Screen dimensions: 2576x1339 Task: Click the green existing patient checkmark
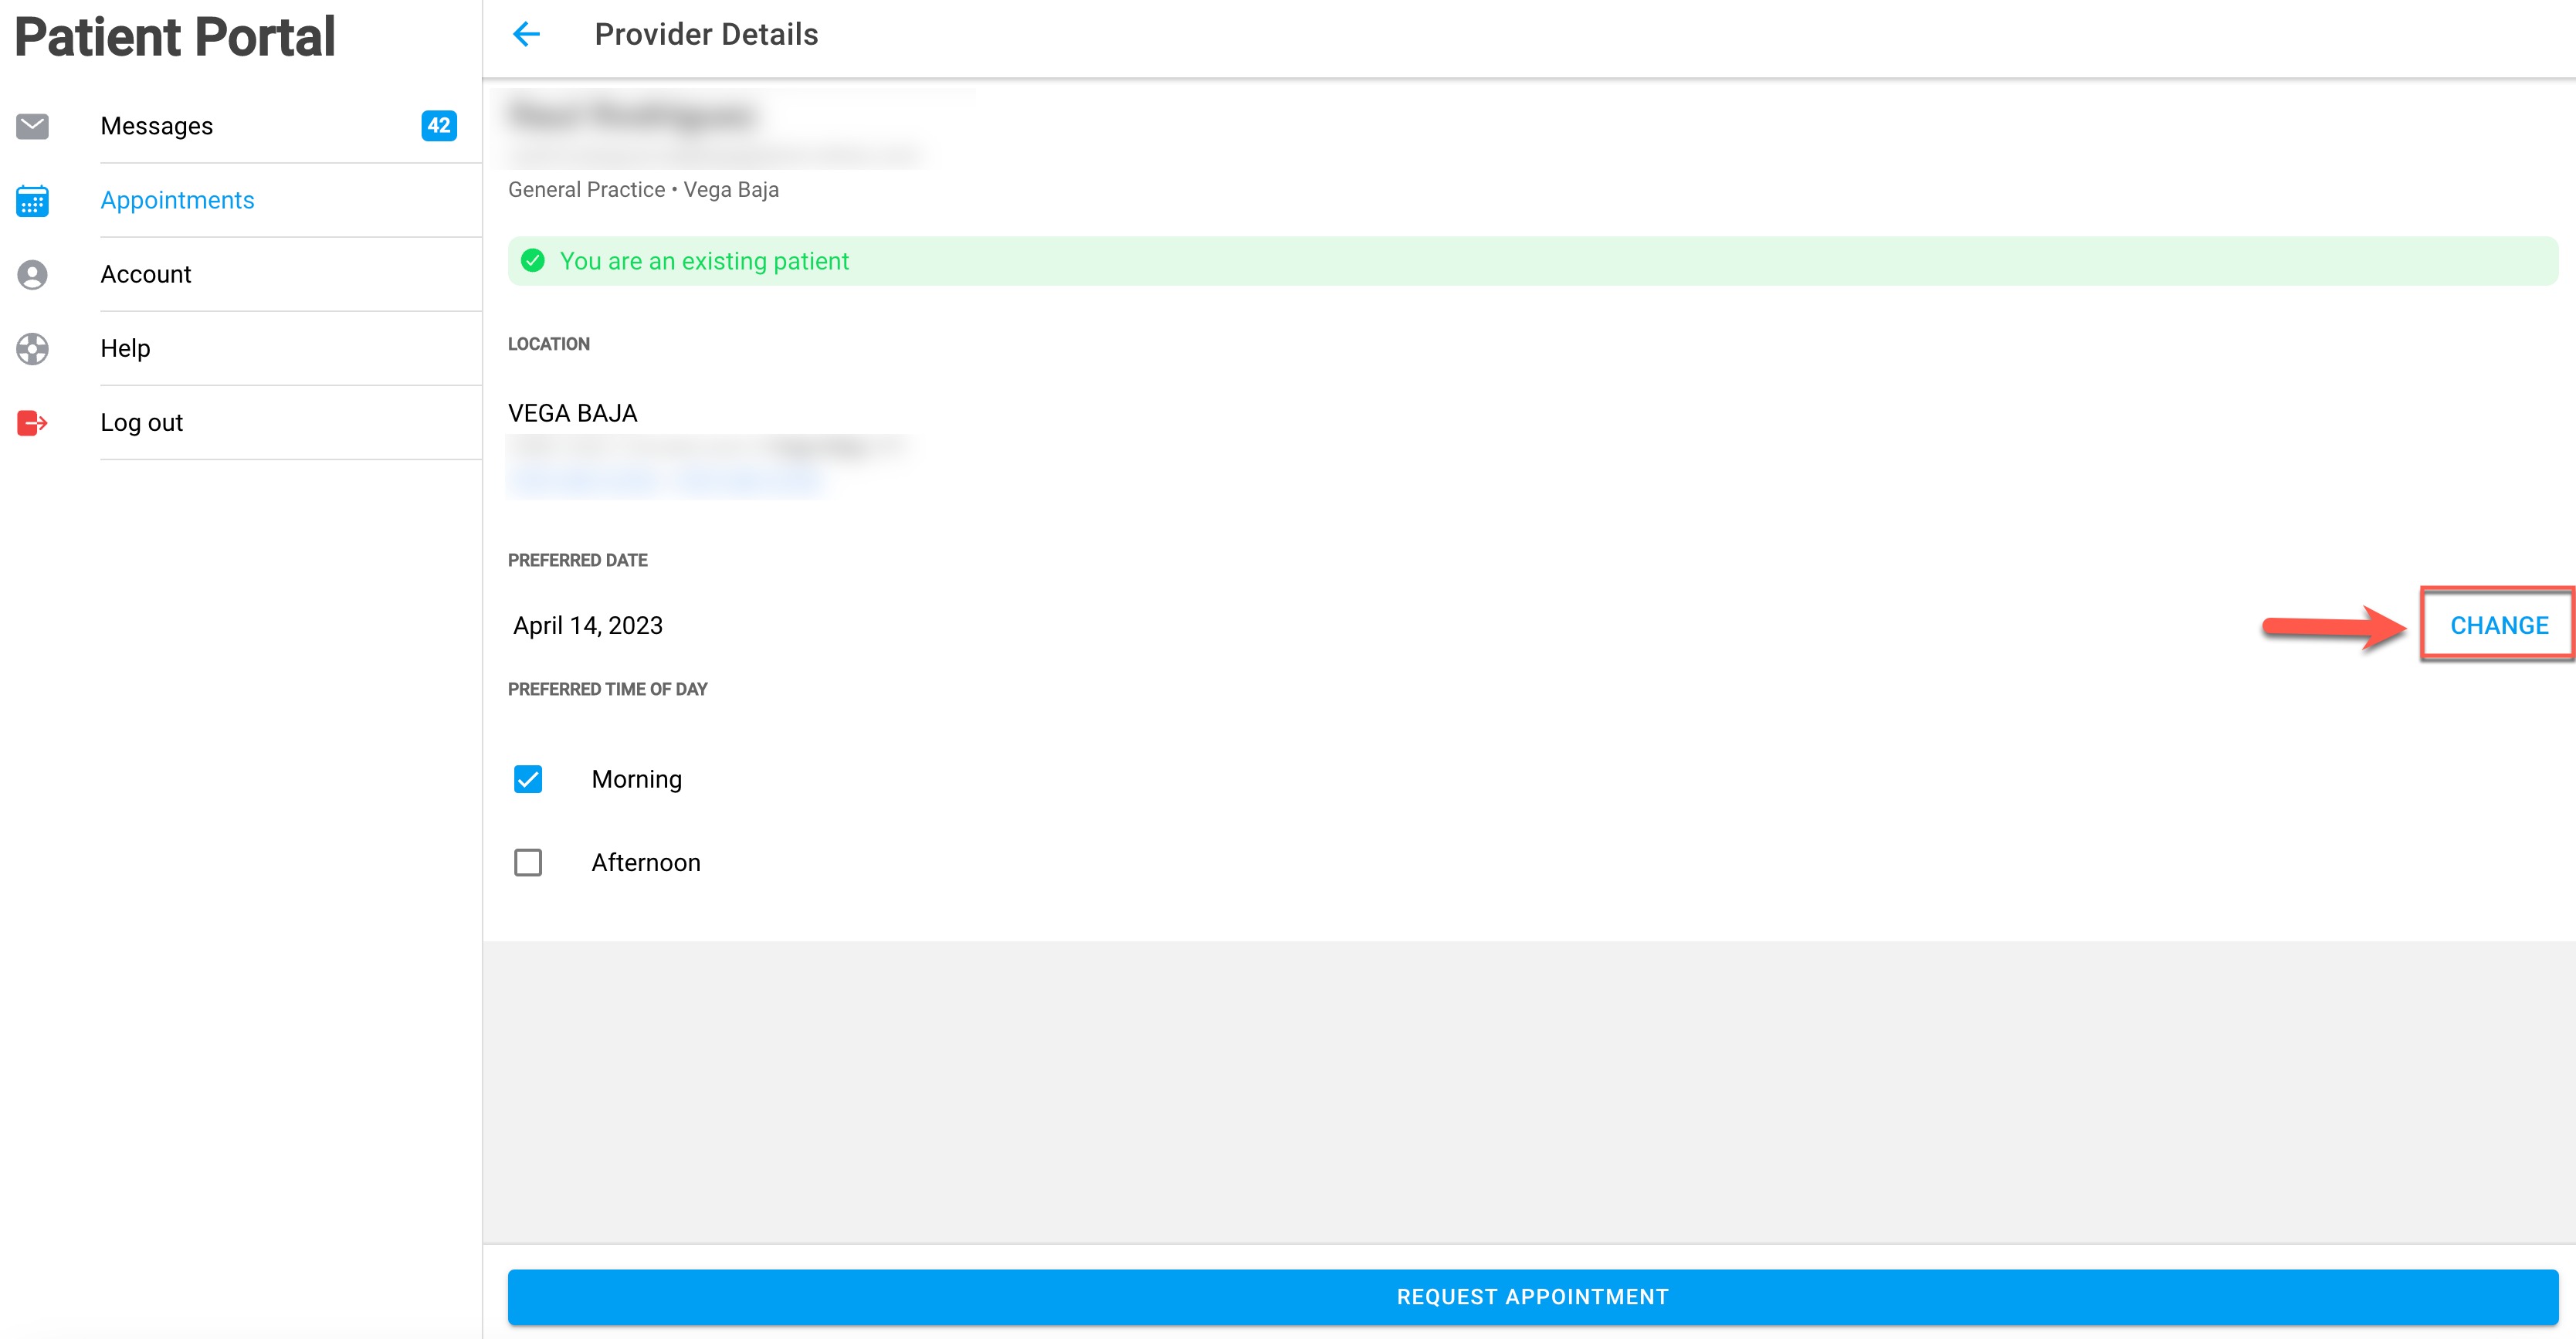(x=533, y=261)
